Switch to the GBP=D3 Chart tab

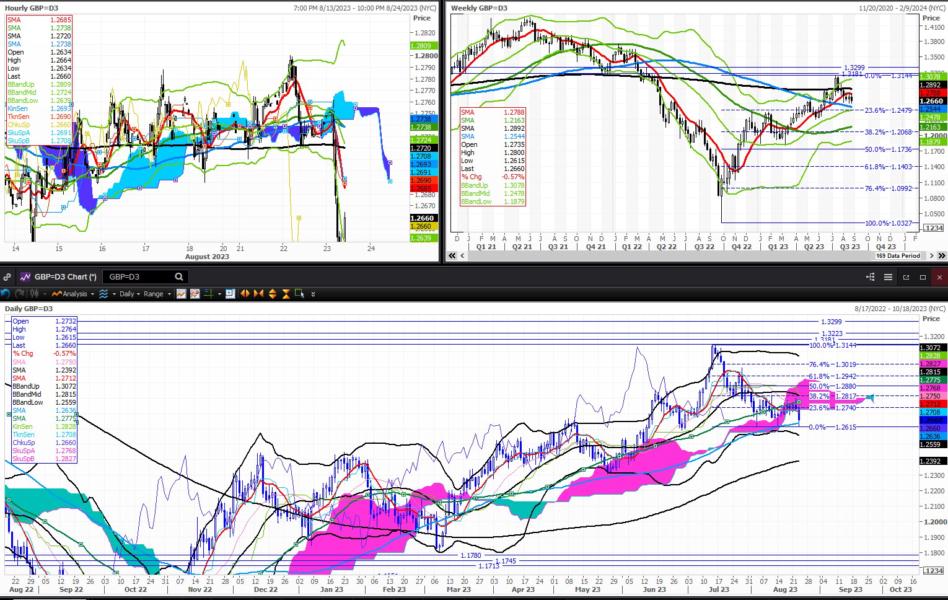[x=65, y=275]
